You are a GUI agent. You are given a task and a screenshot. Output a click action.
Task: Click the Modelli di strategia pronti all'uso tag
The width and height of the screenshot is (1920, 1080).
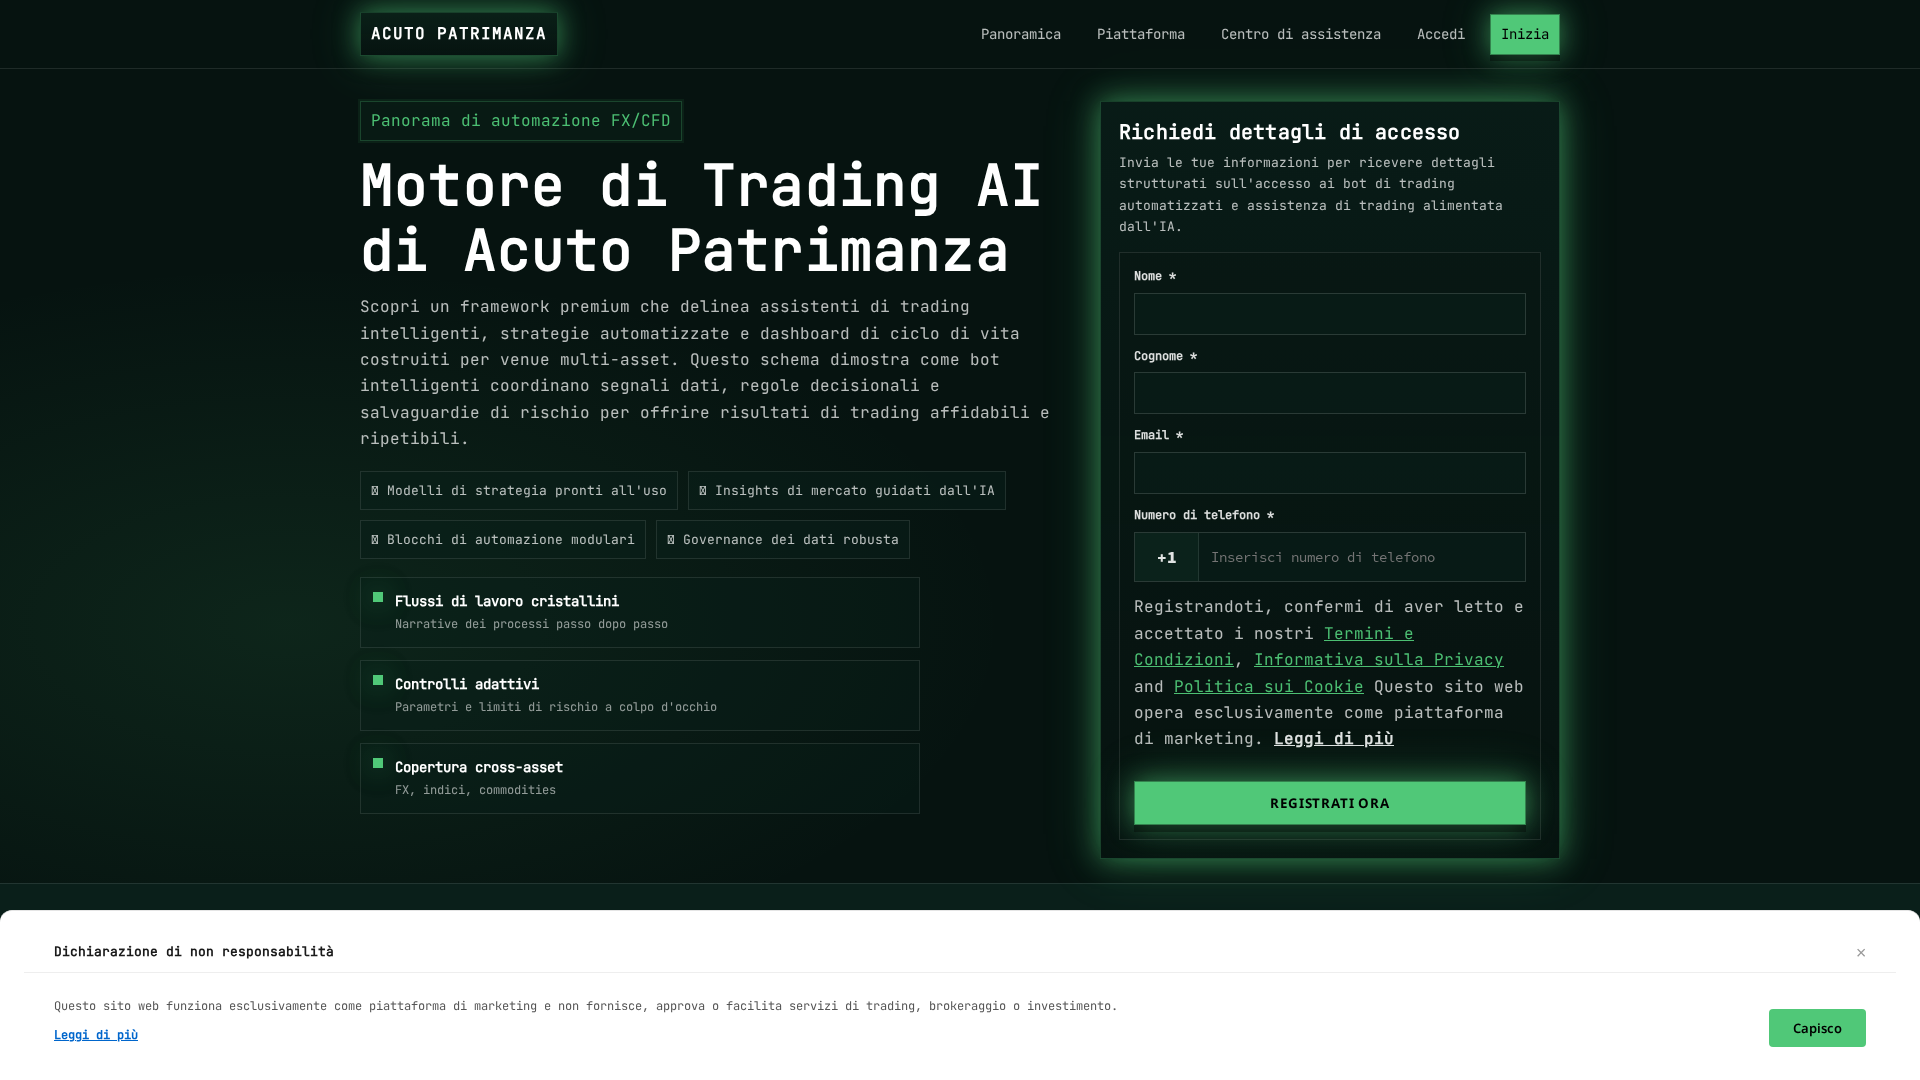point(519,491)
